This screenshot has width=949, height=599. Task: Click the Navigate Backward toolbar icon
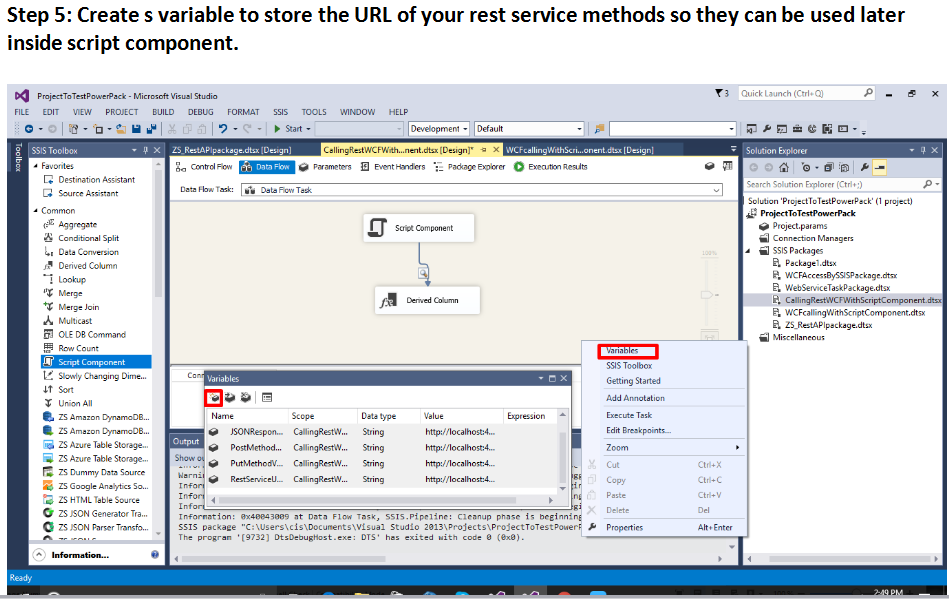29,129
